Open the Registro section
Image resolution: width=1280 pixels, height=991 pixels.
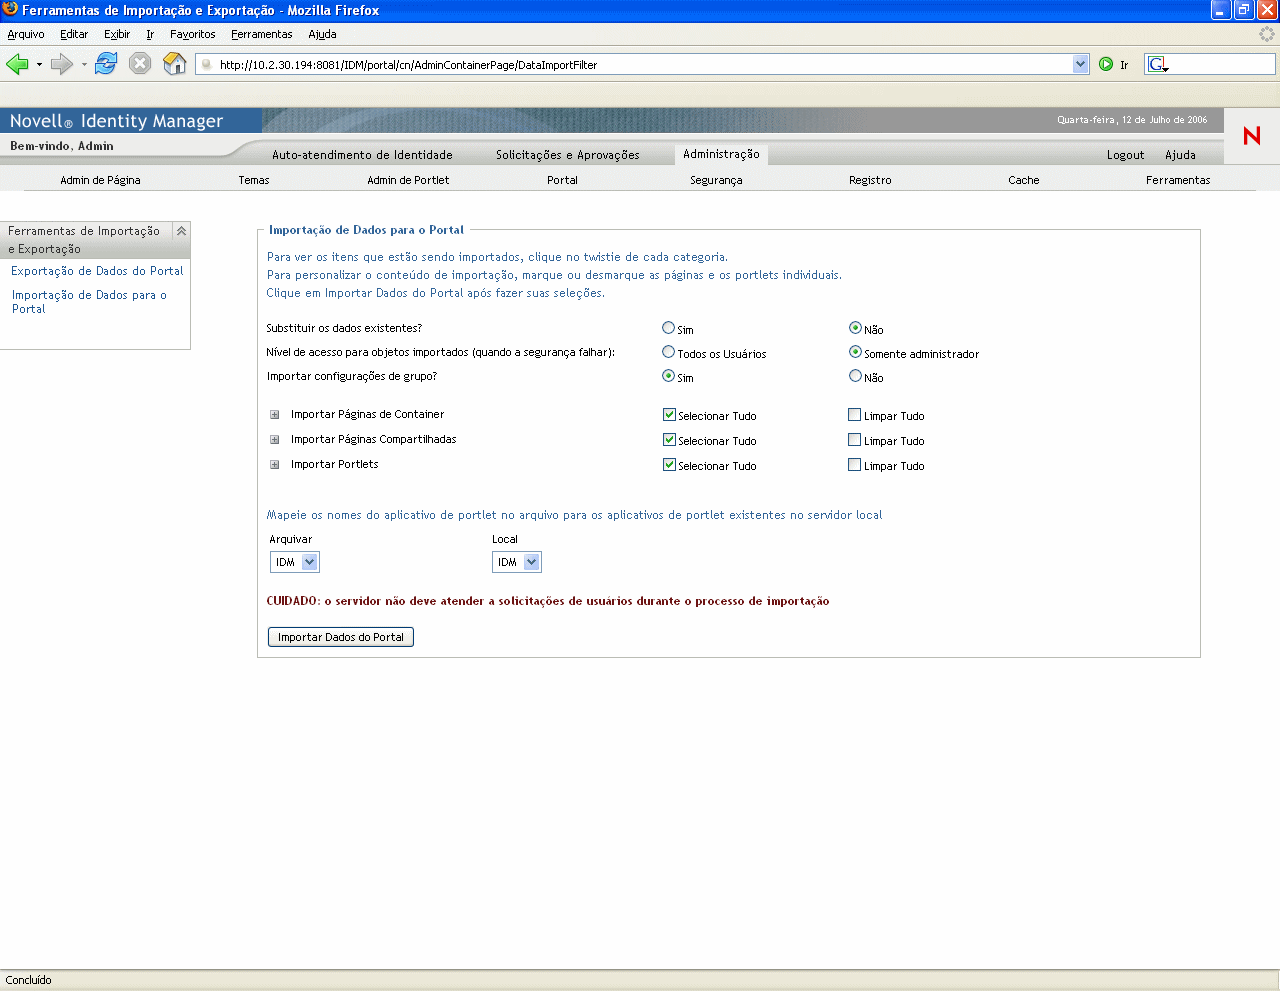(870, 180)
